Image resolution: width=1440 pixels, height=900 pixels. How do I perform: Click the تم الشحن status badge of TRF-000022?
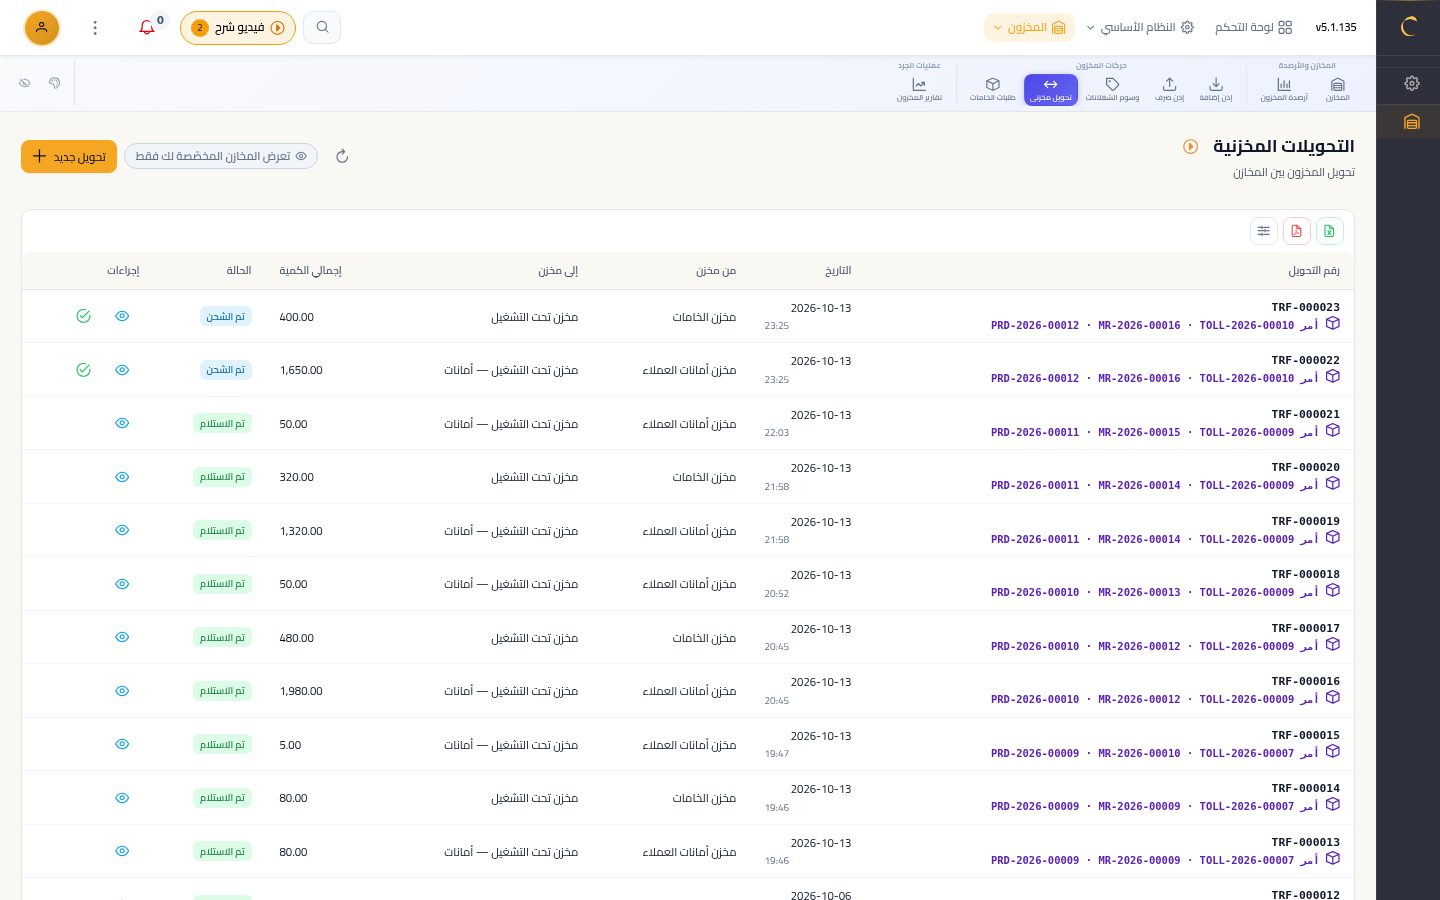225,370
